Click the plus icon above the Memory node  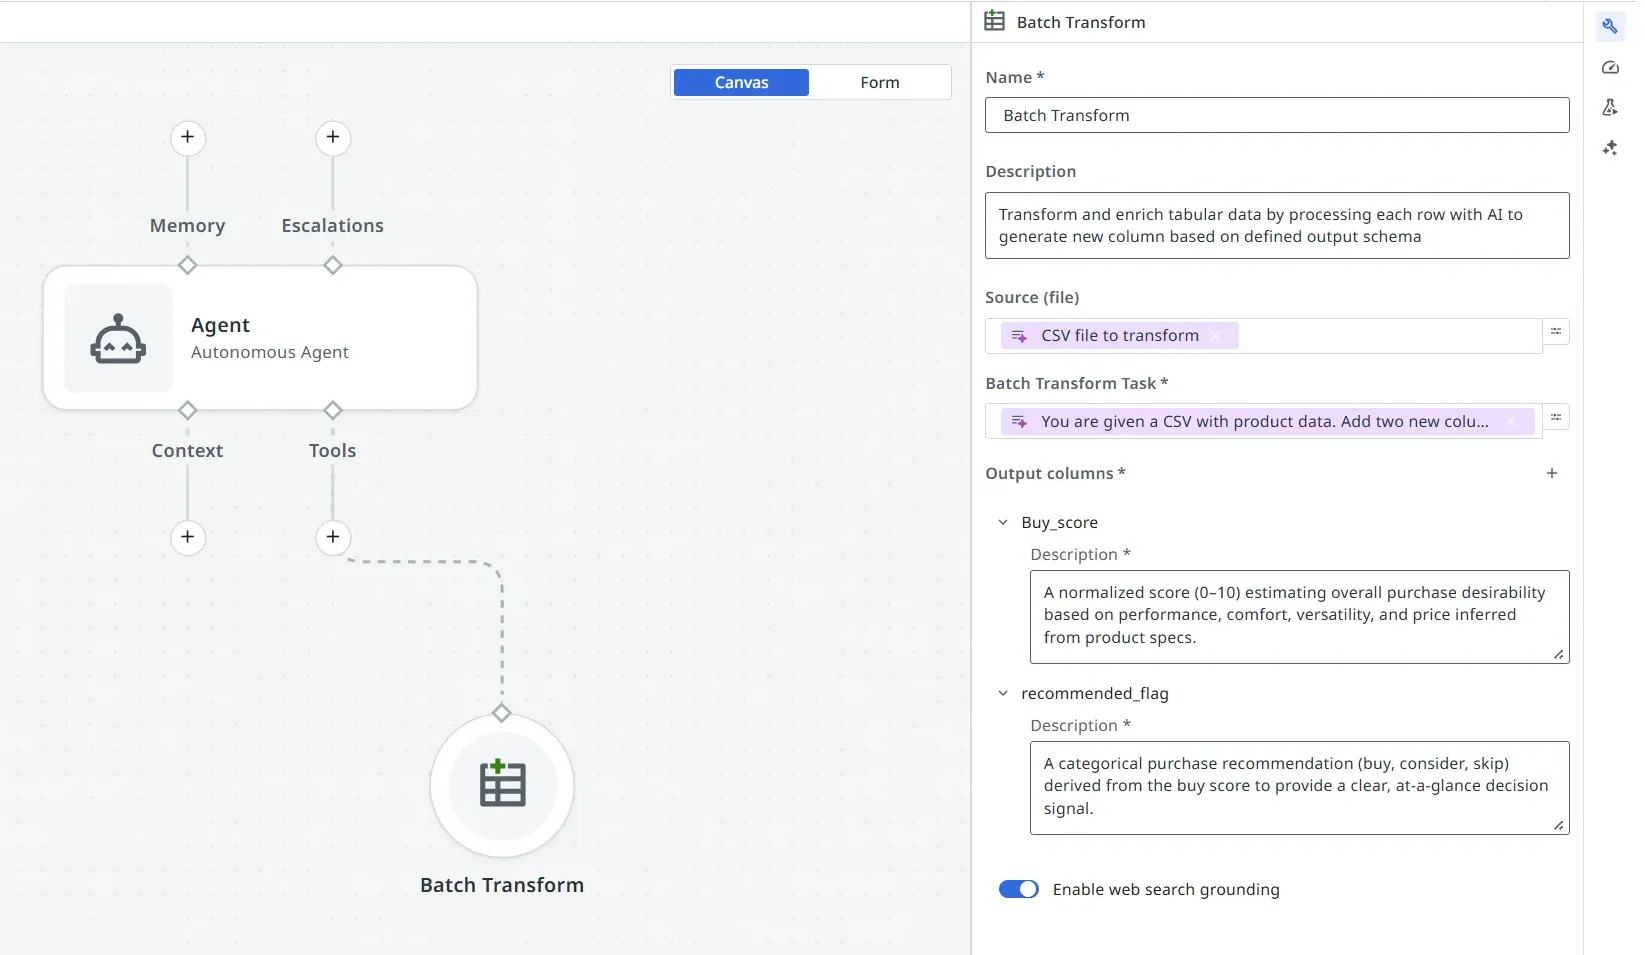tap(187, 138)
